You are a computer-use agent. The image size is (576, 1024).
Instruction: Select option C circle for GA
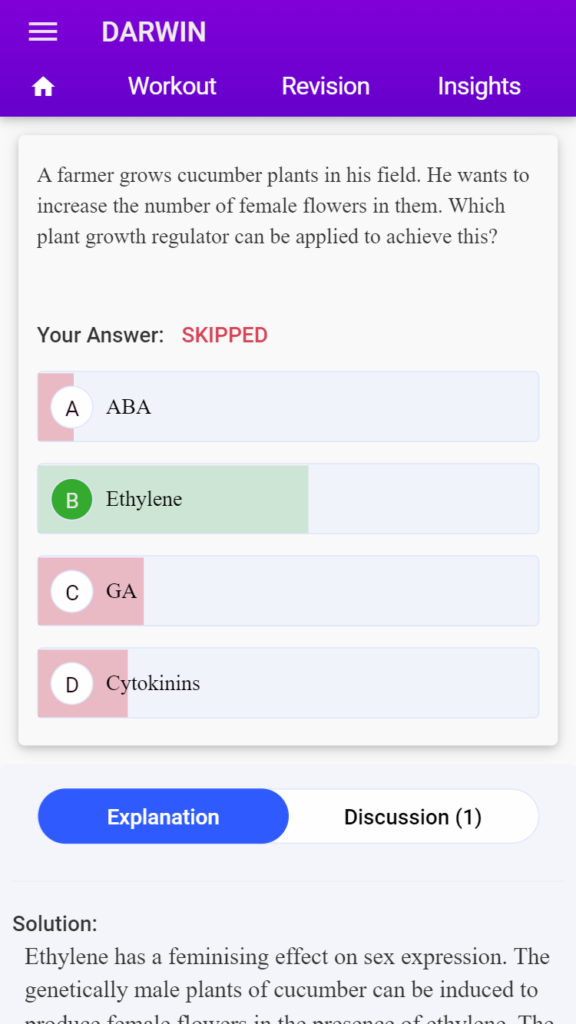tap(72, 592)
